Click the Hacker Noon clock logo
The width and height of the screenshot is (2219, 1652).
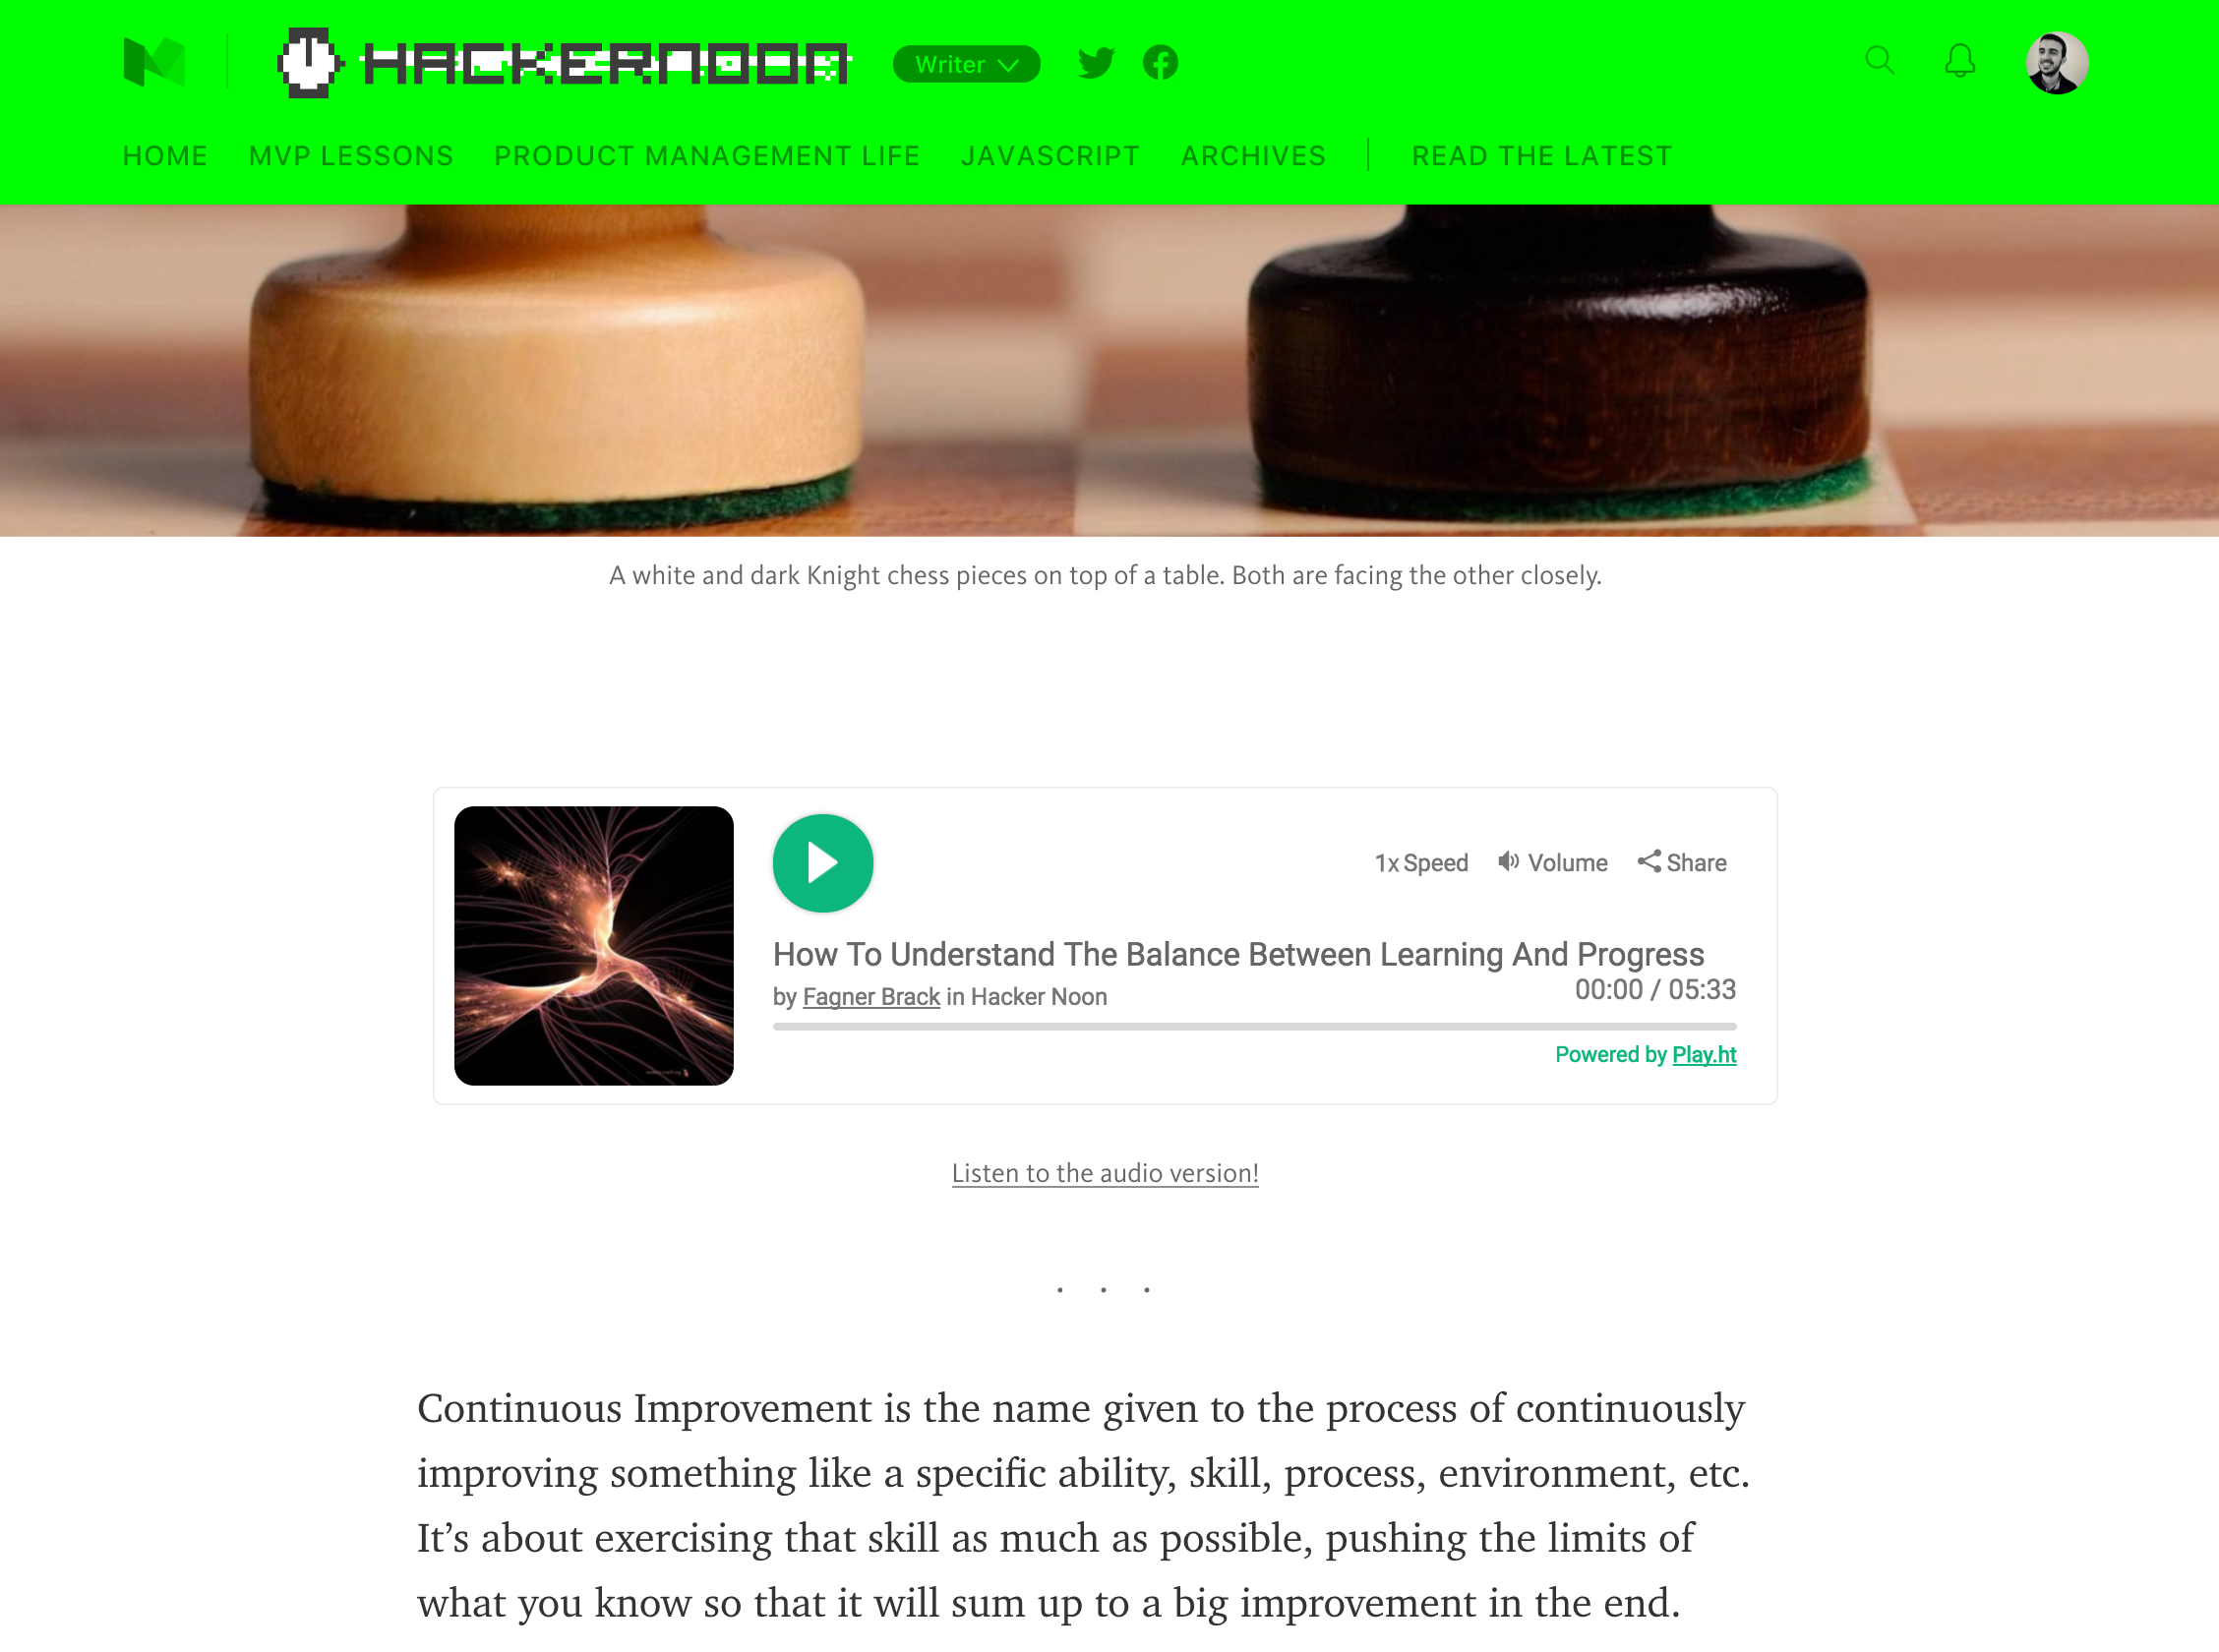(309, 63)
